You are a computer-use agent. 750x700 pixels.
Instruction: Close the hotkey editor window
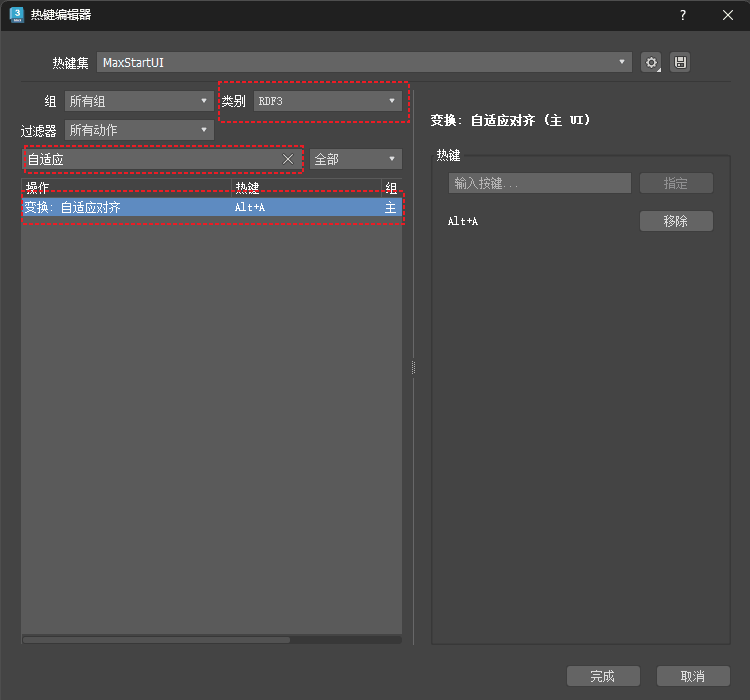pyautogui.click(x=727, y=15)
